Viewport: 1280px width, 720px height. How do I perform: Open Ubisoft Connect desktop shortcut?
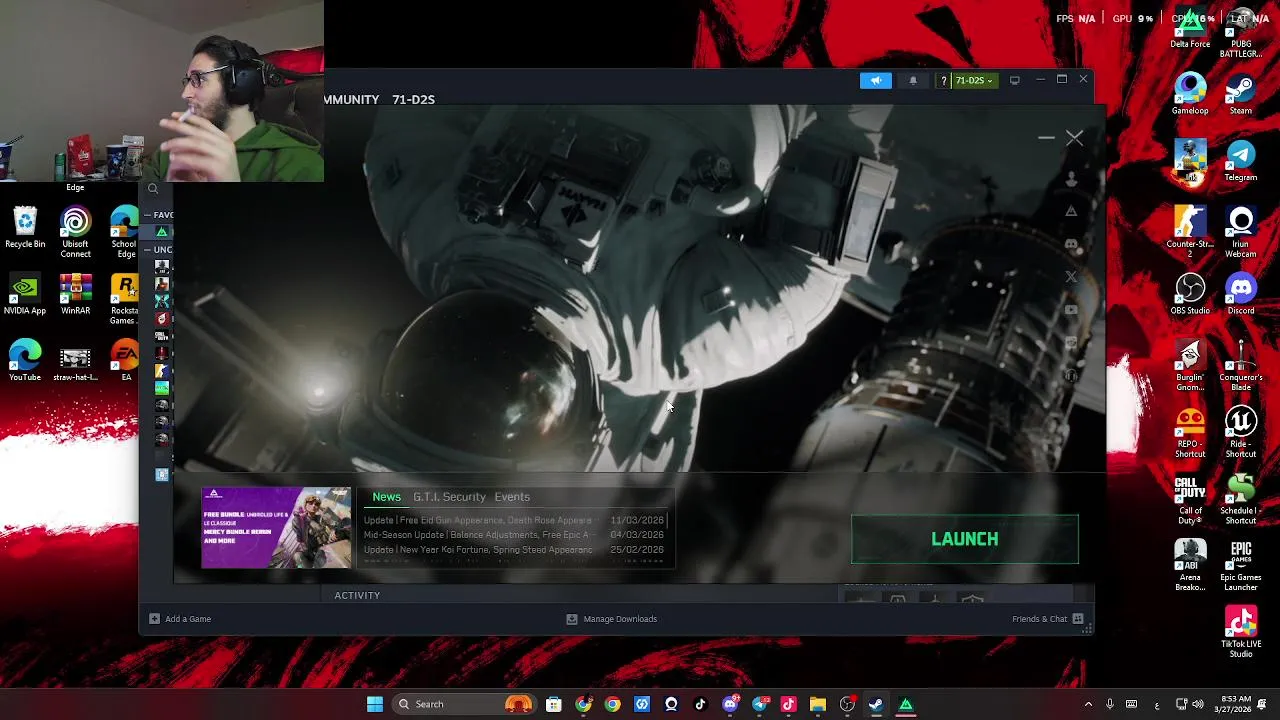(75, 232)
